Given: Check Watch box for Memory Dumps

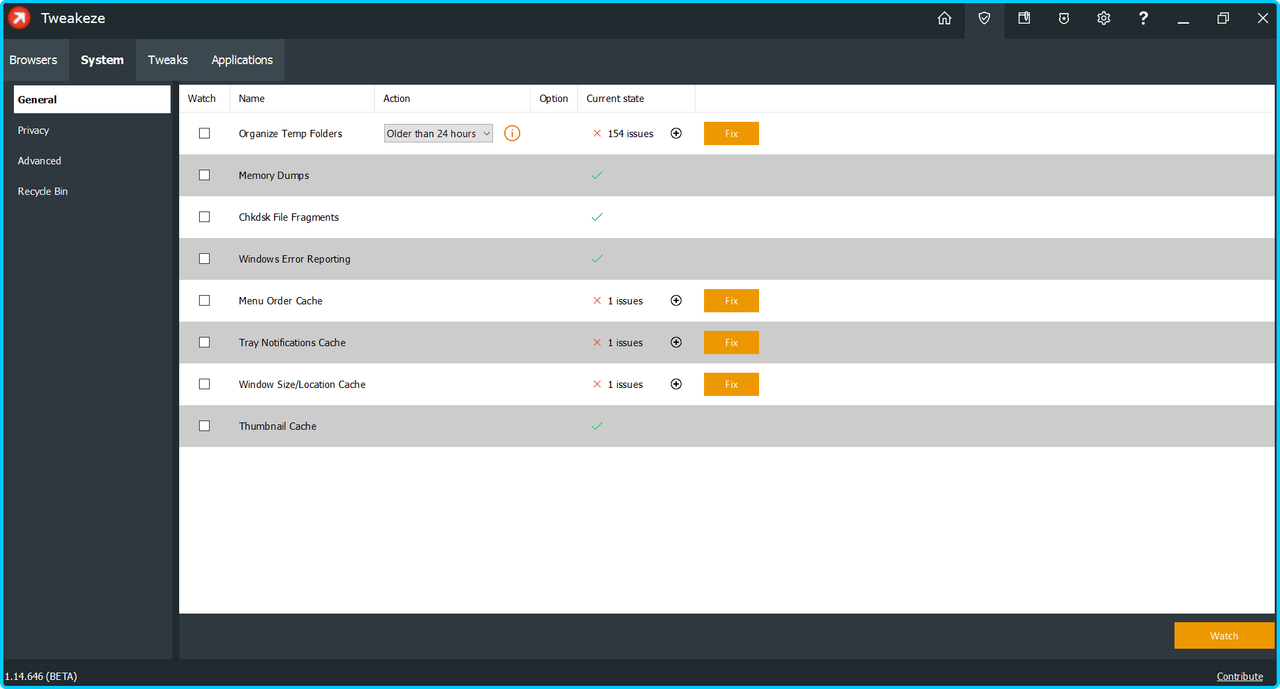Looking at the screenshot, I should pos(205,175).
